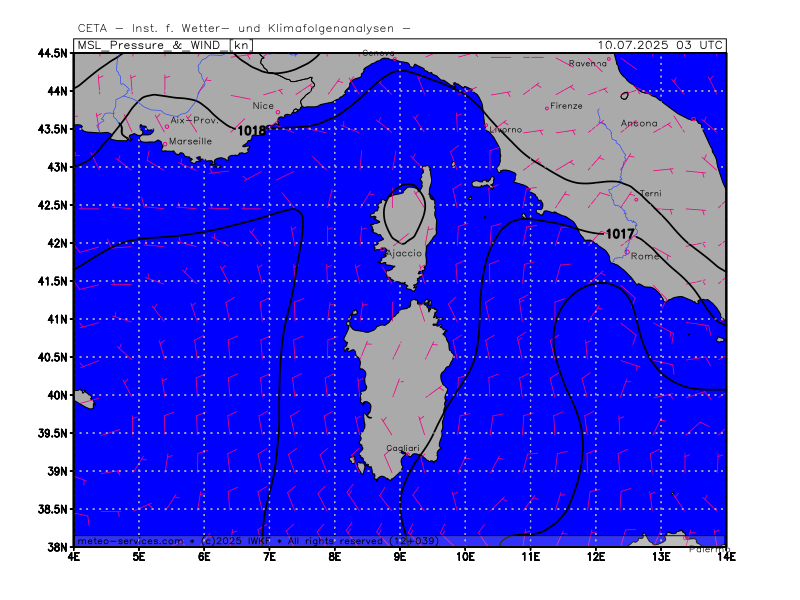Click the 12E longitude axis label

click(596, 557)
